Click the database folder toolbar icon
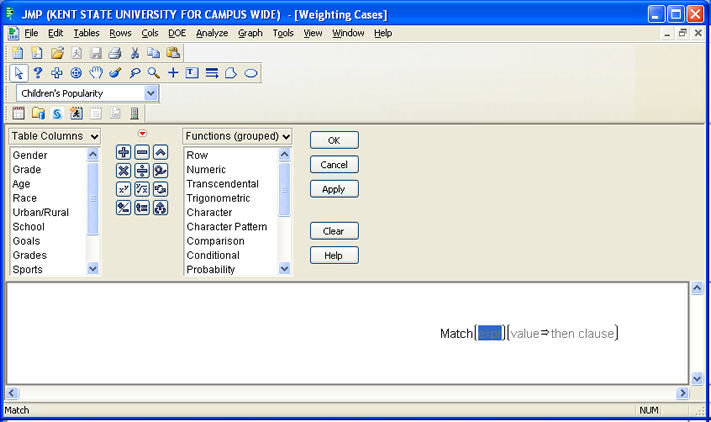Screen dimensions: 711x422 (38, 113)
